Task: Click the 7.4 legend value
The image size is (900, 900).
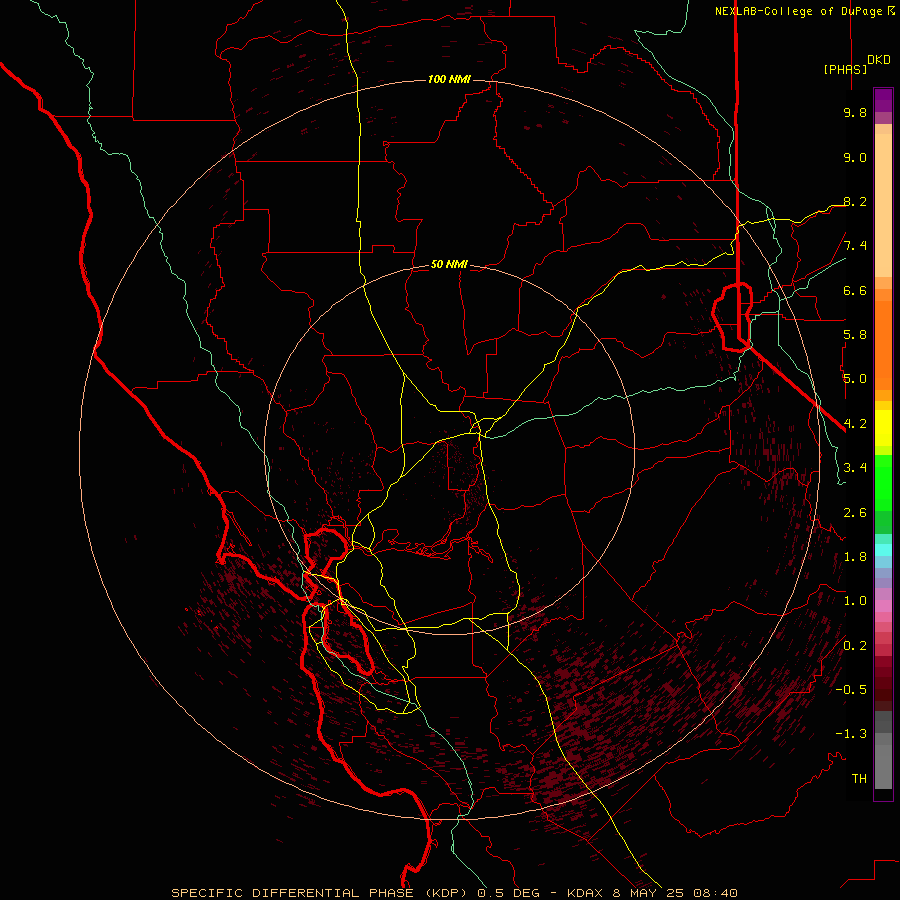Action: pyautogui.click(x=855, y=246)
